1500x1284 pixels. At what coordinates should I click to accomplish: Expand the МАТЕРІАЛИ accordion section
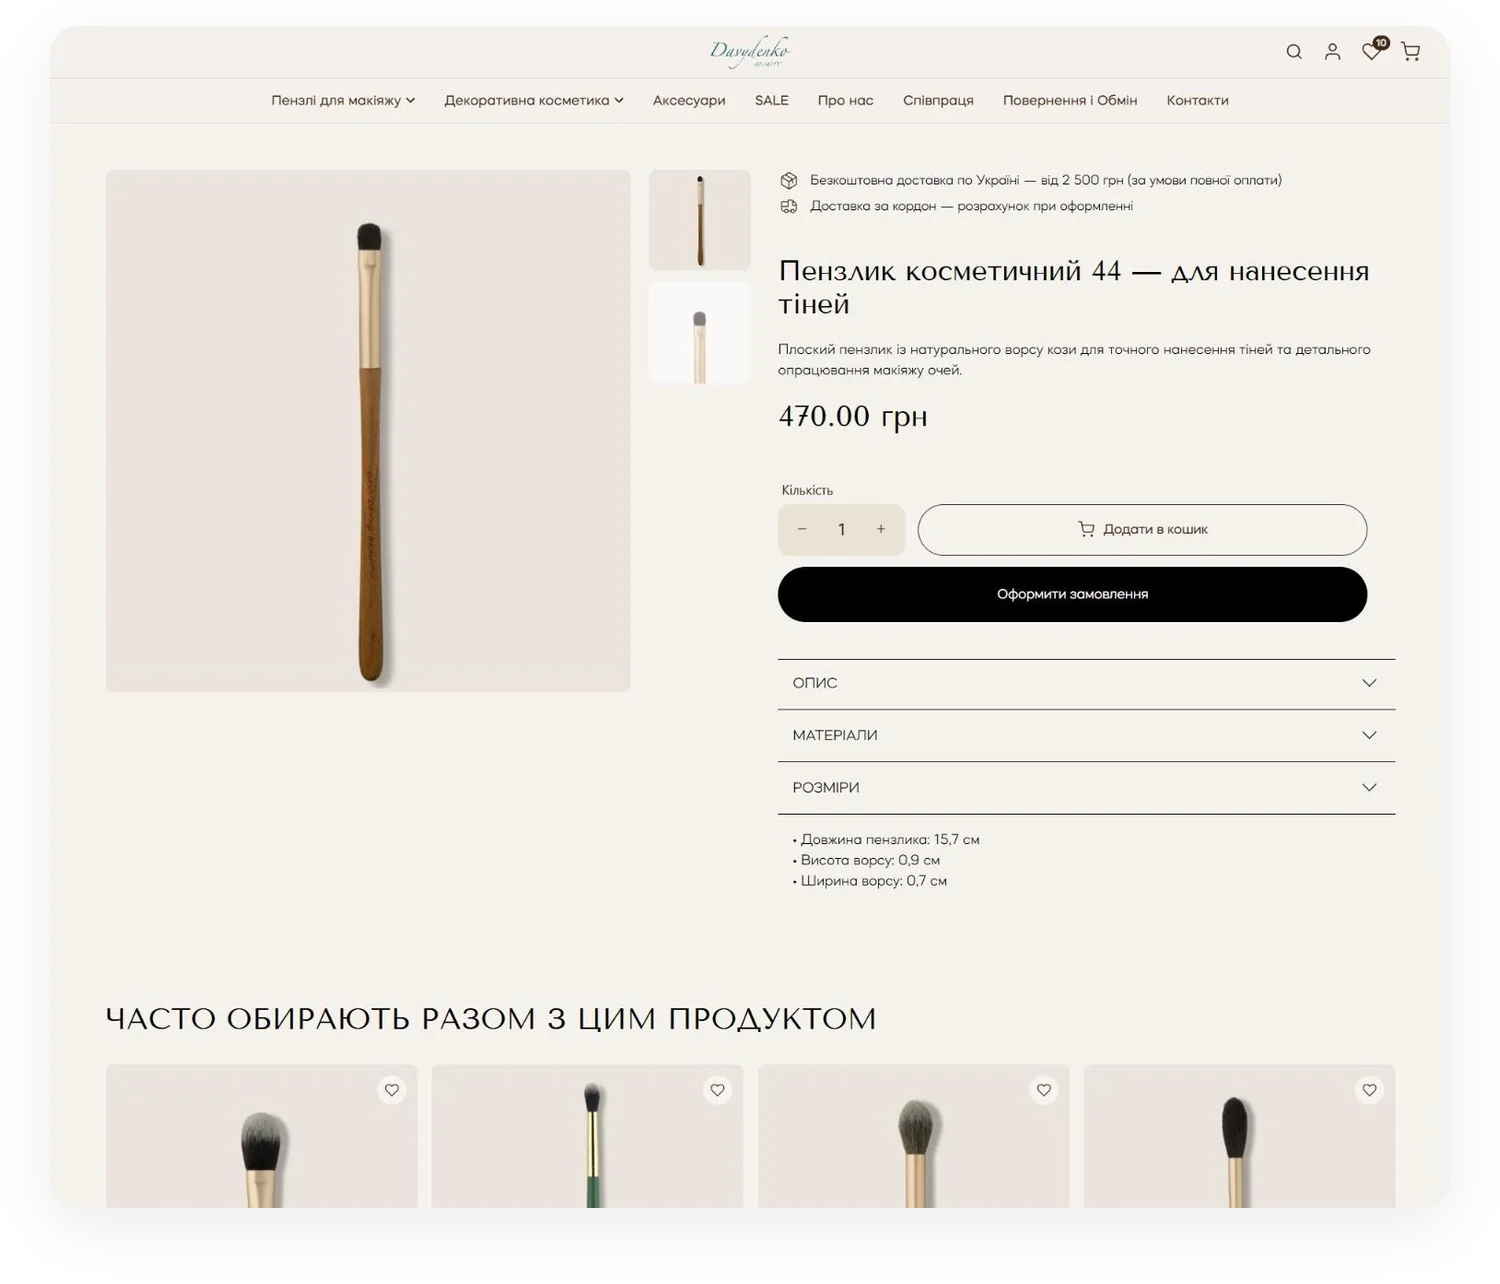point(1086,735)
